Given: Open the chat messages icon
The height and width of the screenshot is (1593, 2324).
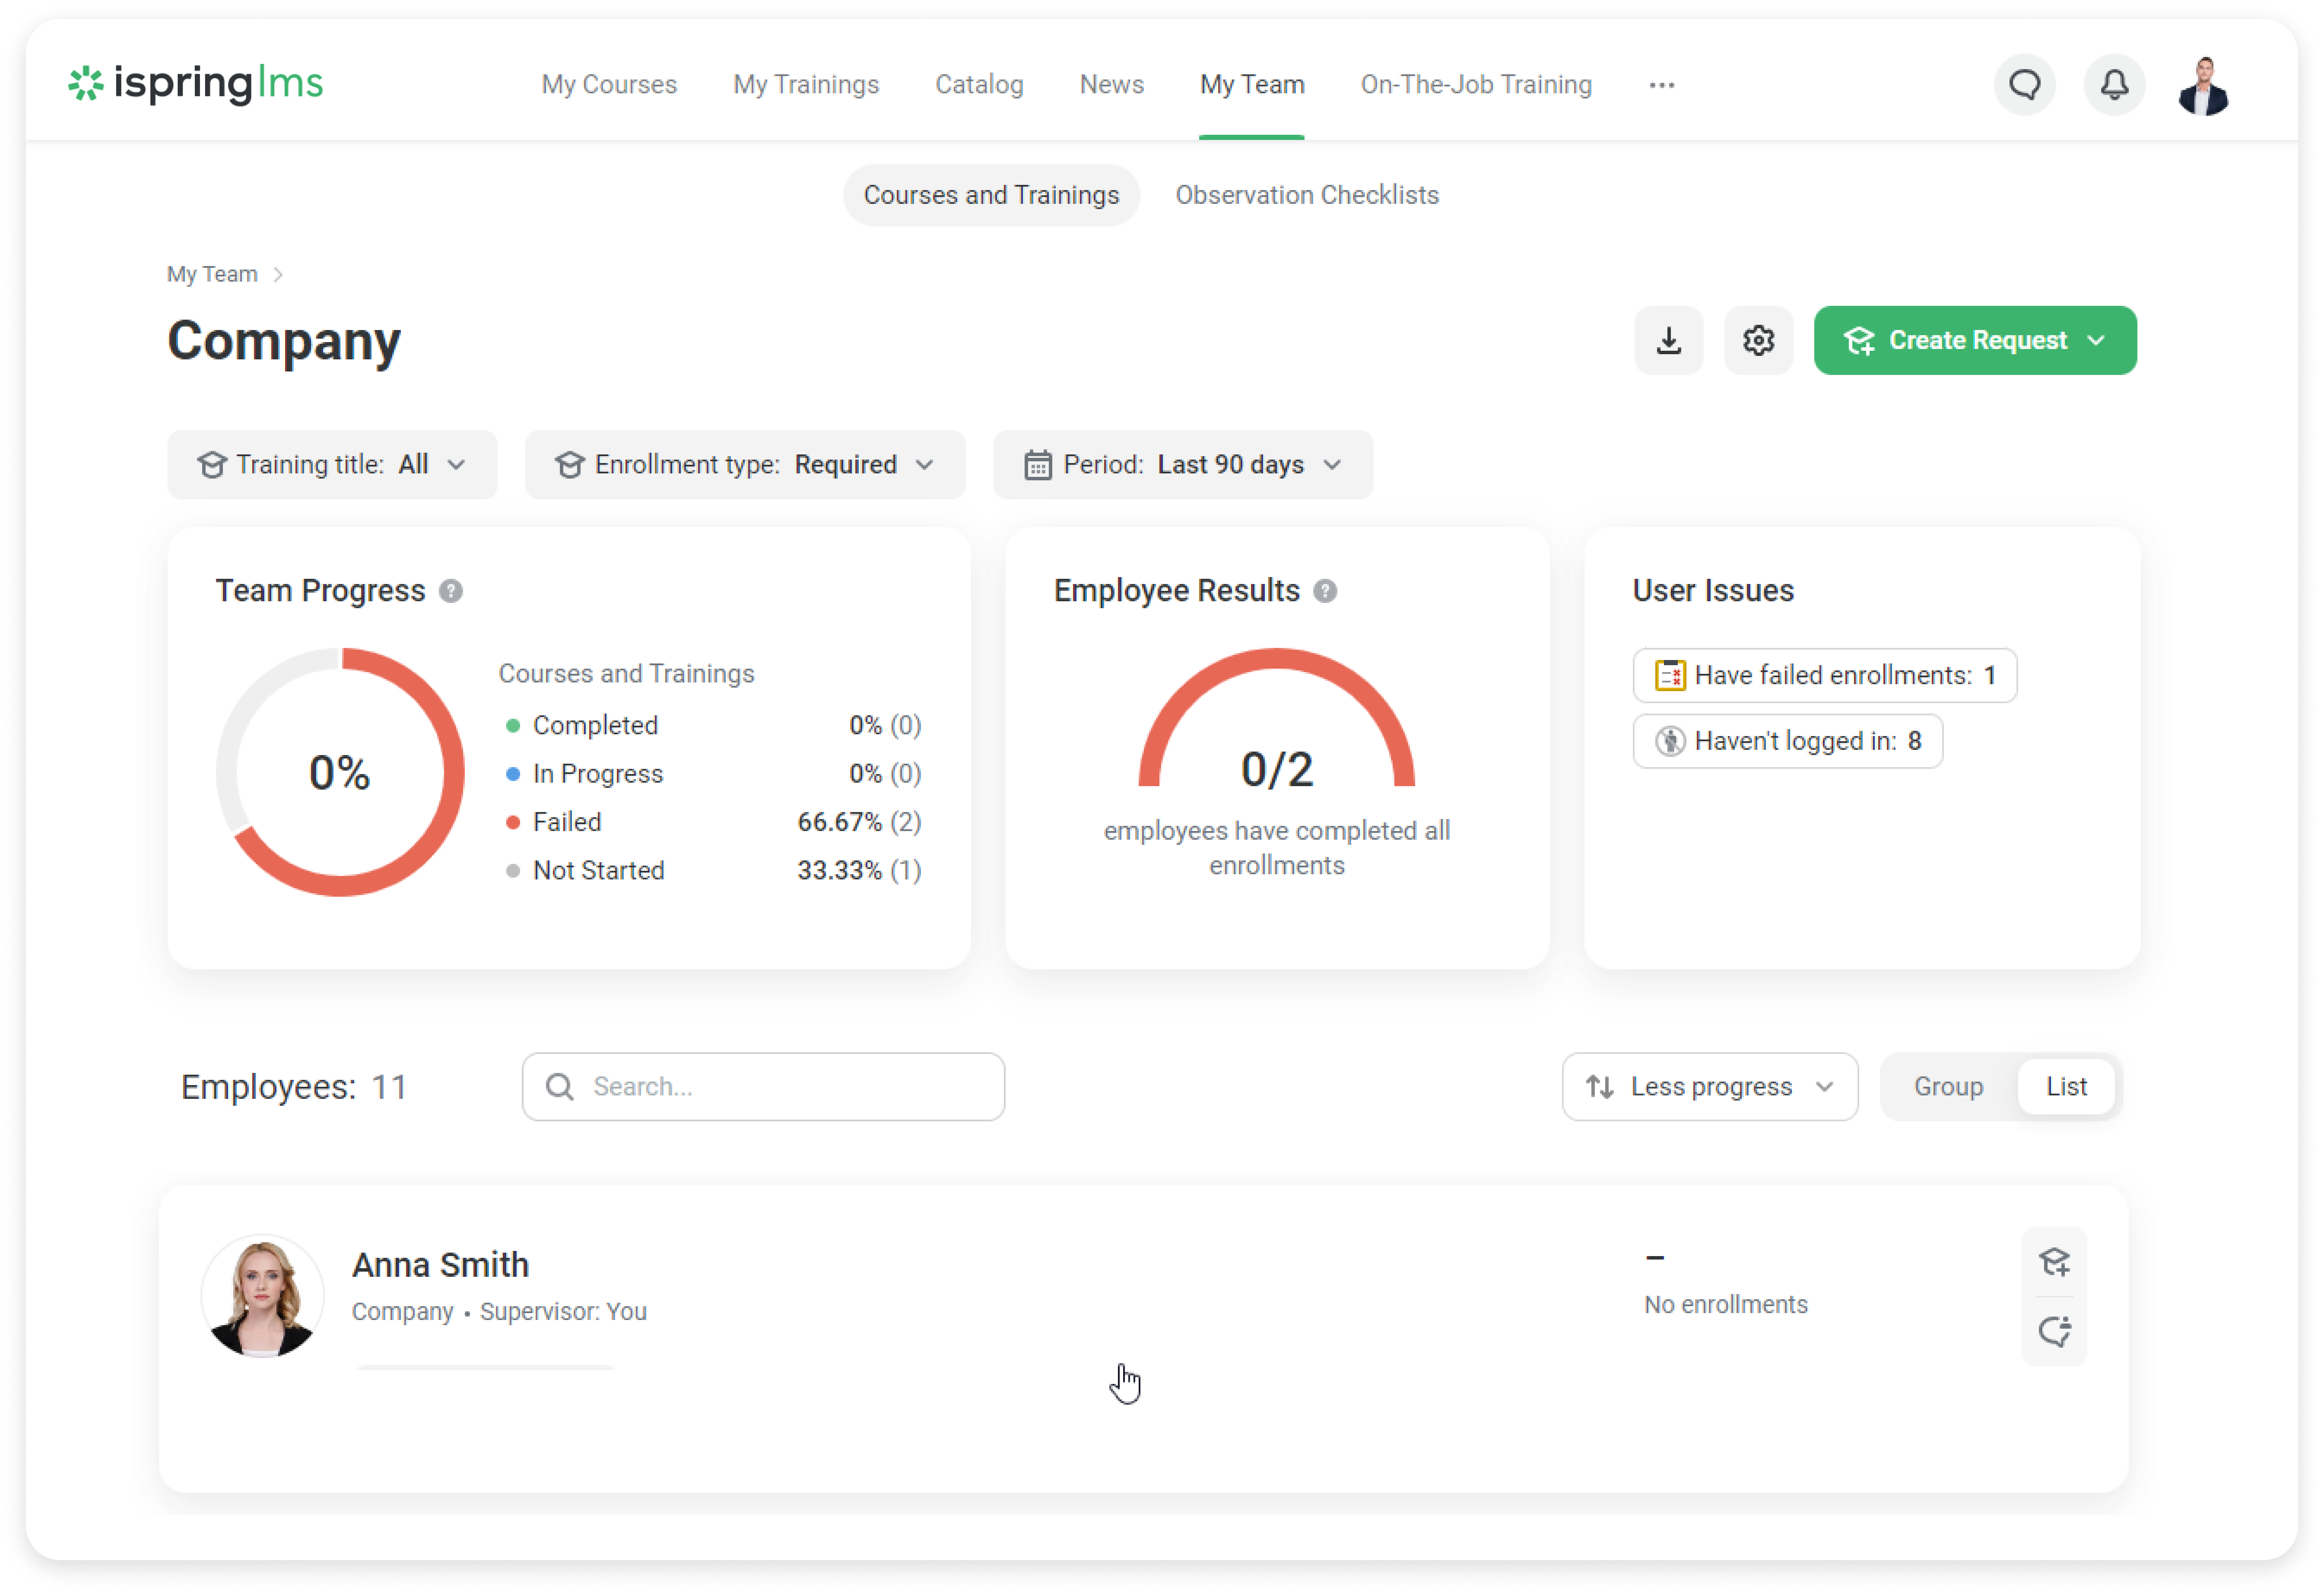Looking at the screenshot, I should pyautogui.click(x=2024, y=85).
